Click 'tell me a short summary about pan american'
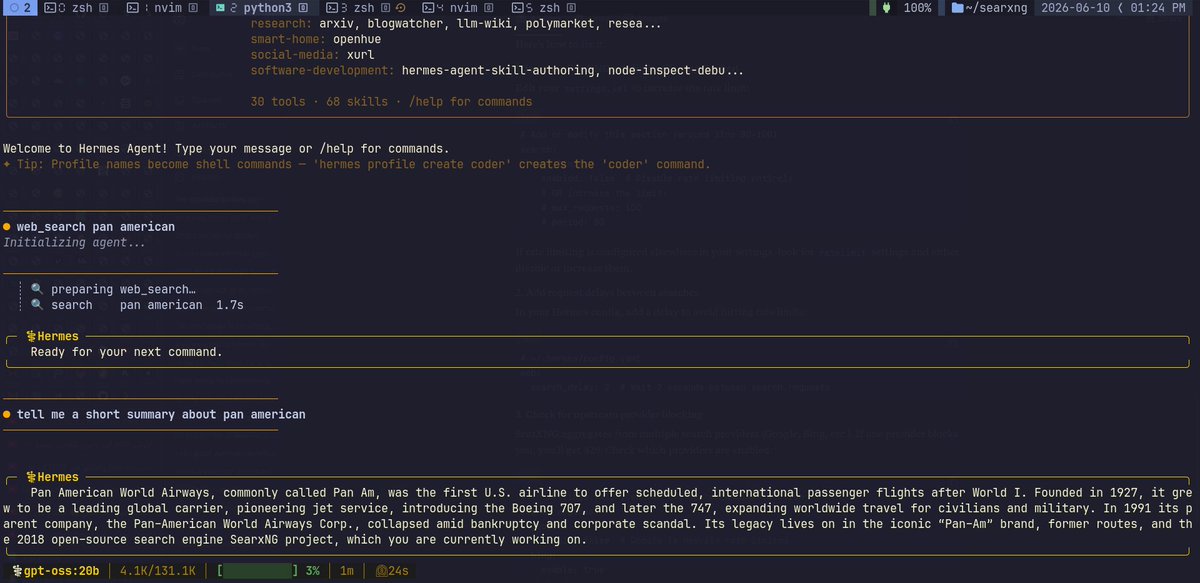Screen dimensions: 1200x583 [161, 414]
